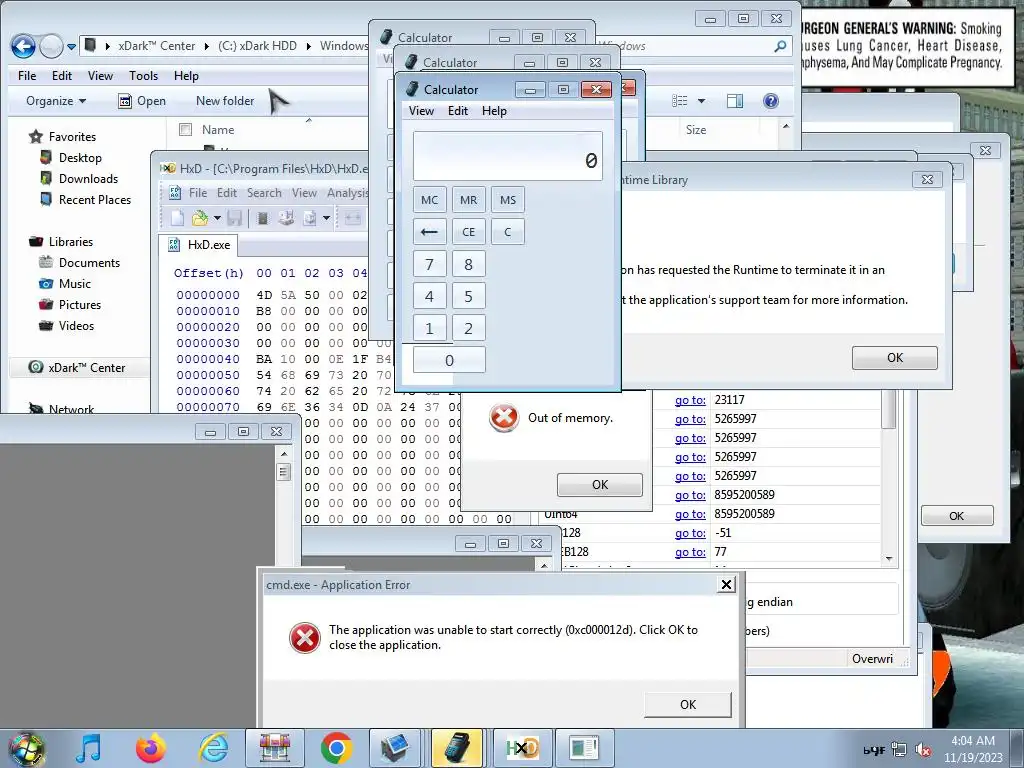Image resolution: width=1024 pixels, height=768 pixels.
Task: Click the HxD Open RAM chip icon
Action: (263, 218)
